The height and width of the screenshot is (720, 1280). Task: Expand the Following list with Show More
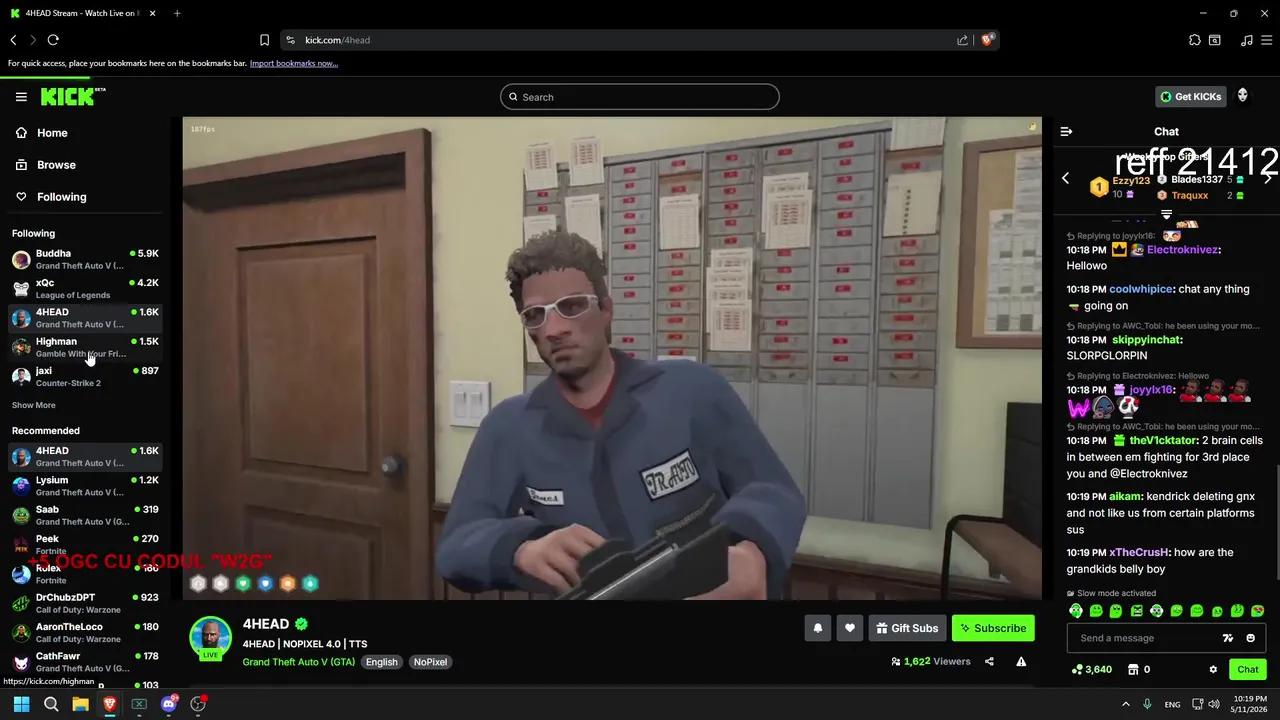tap(34, 405)
